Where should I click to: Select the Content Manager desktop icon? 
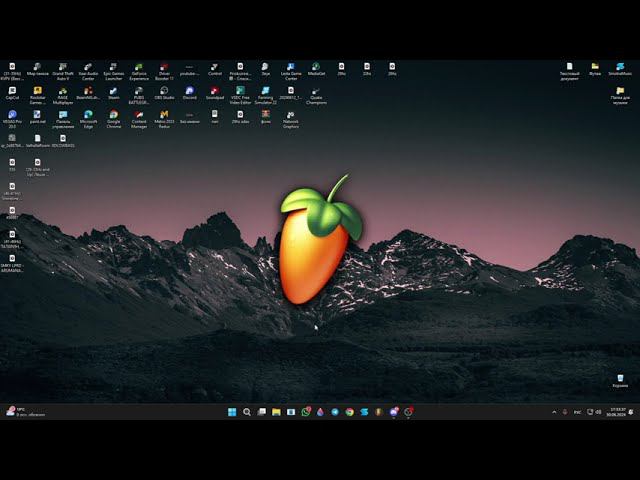139,119
